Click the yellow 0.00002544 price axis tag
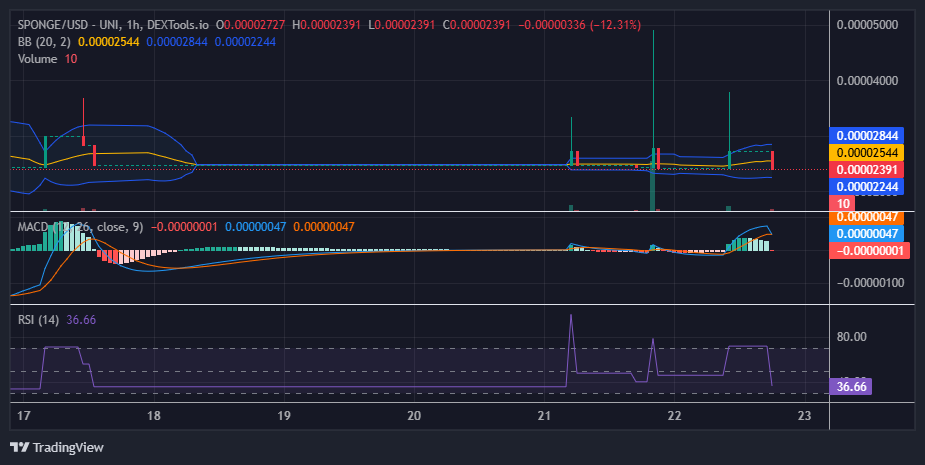 pyautogui.click(x=867, y=153)
